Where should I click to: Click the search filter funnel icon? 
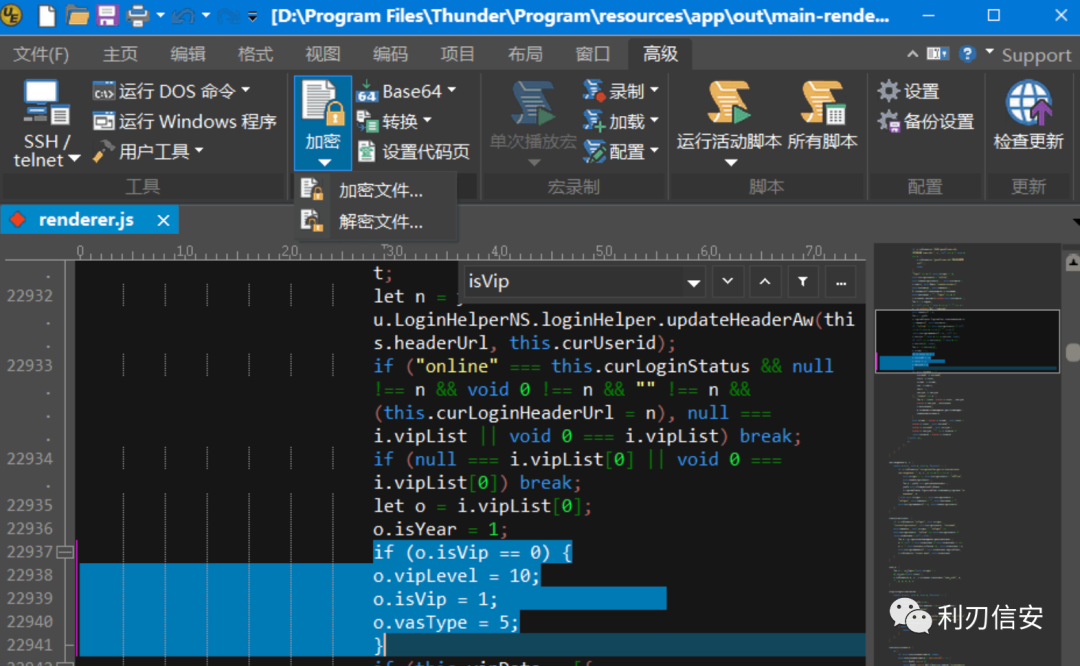click(803, 282)
